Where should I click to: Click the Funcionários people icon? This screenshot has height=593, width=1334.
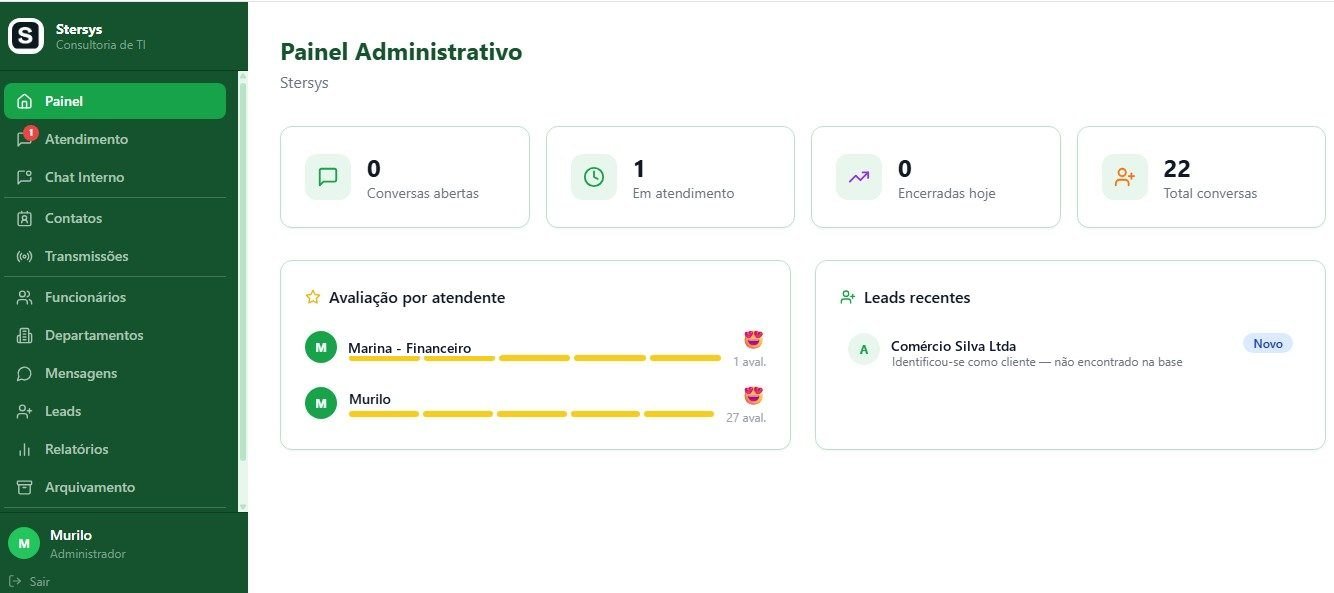click(x=25, y=298)
